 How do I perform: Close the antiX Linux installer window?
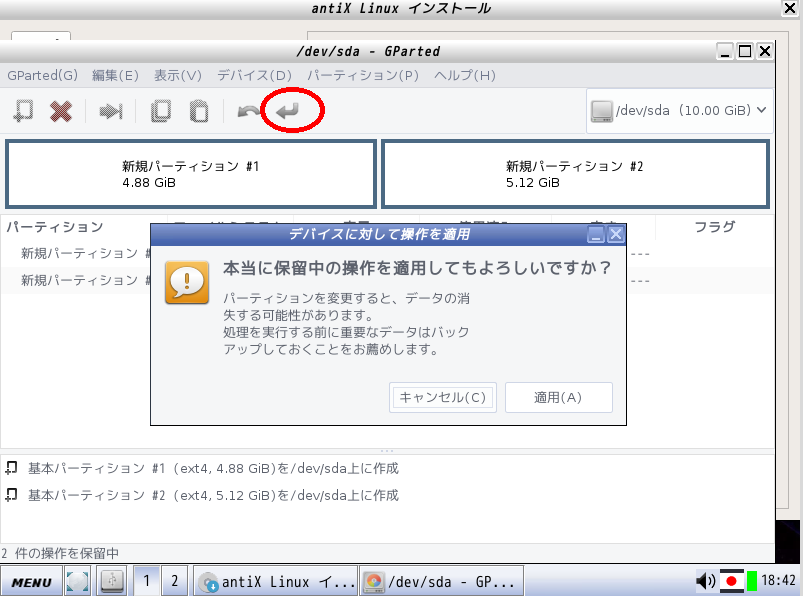click(790, 8)
